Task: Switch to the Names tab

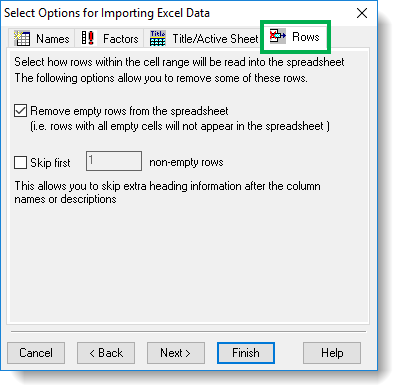Action: tap(42, 38)
